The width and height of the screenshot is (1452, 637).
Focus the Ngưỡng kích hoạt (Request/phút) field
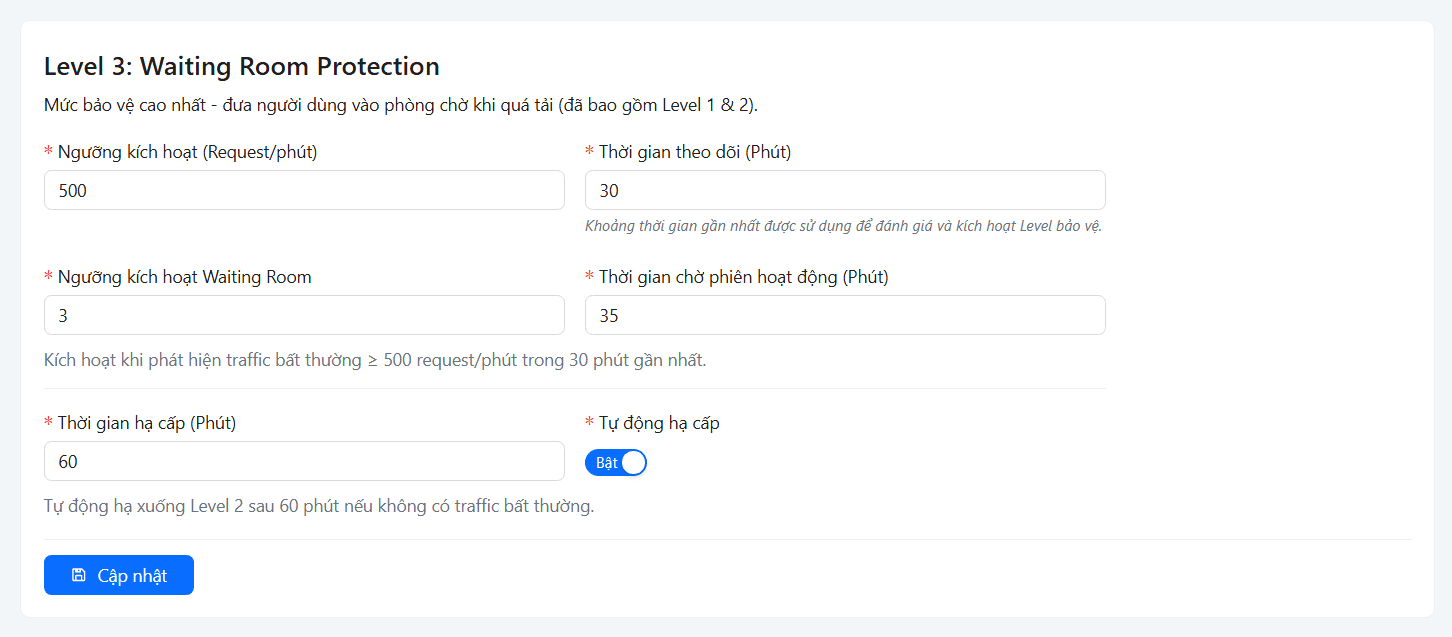304,190
